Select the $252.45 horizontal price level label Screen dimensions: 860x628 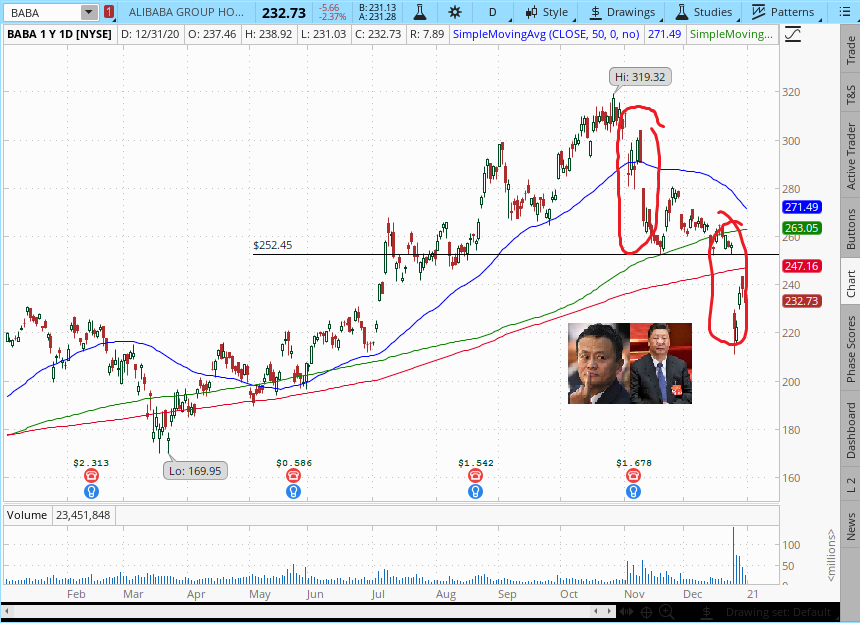[x=273, y=245]
